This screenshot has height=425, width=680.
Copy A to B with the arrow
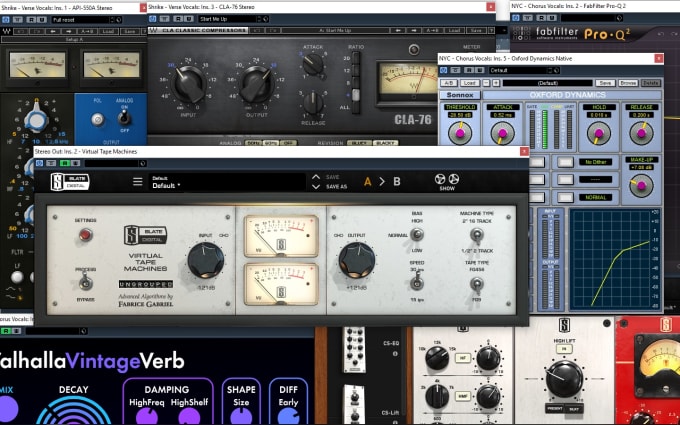coord(382,182)
